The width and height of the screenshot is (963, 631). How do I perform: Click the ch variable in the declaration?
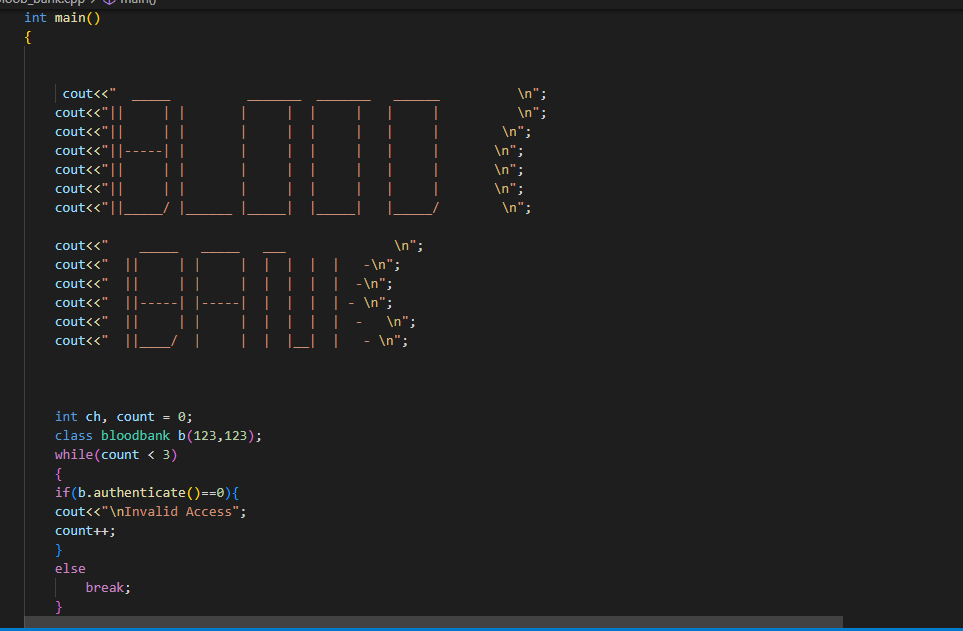pos(92,416)
